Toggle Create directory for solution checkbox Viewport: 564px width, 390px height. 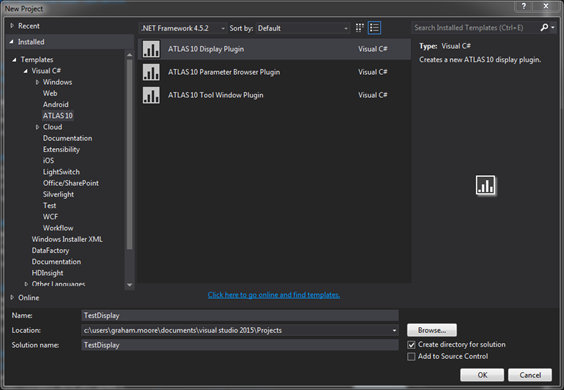click(411, 345)
